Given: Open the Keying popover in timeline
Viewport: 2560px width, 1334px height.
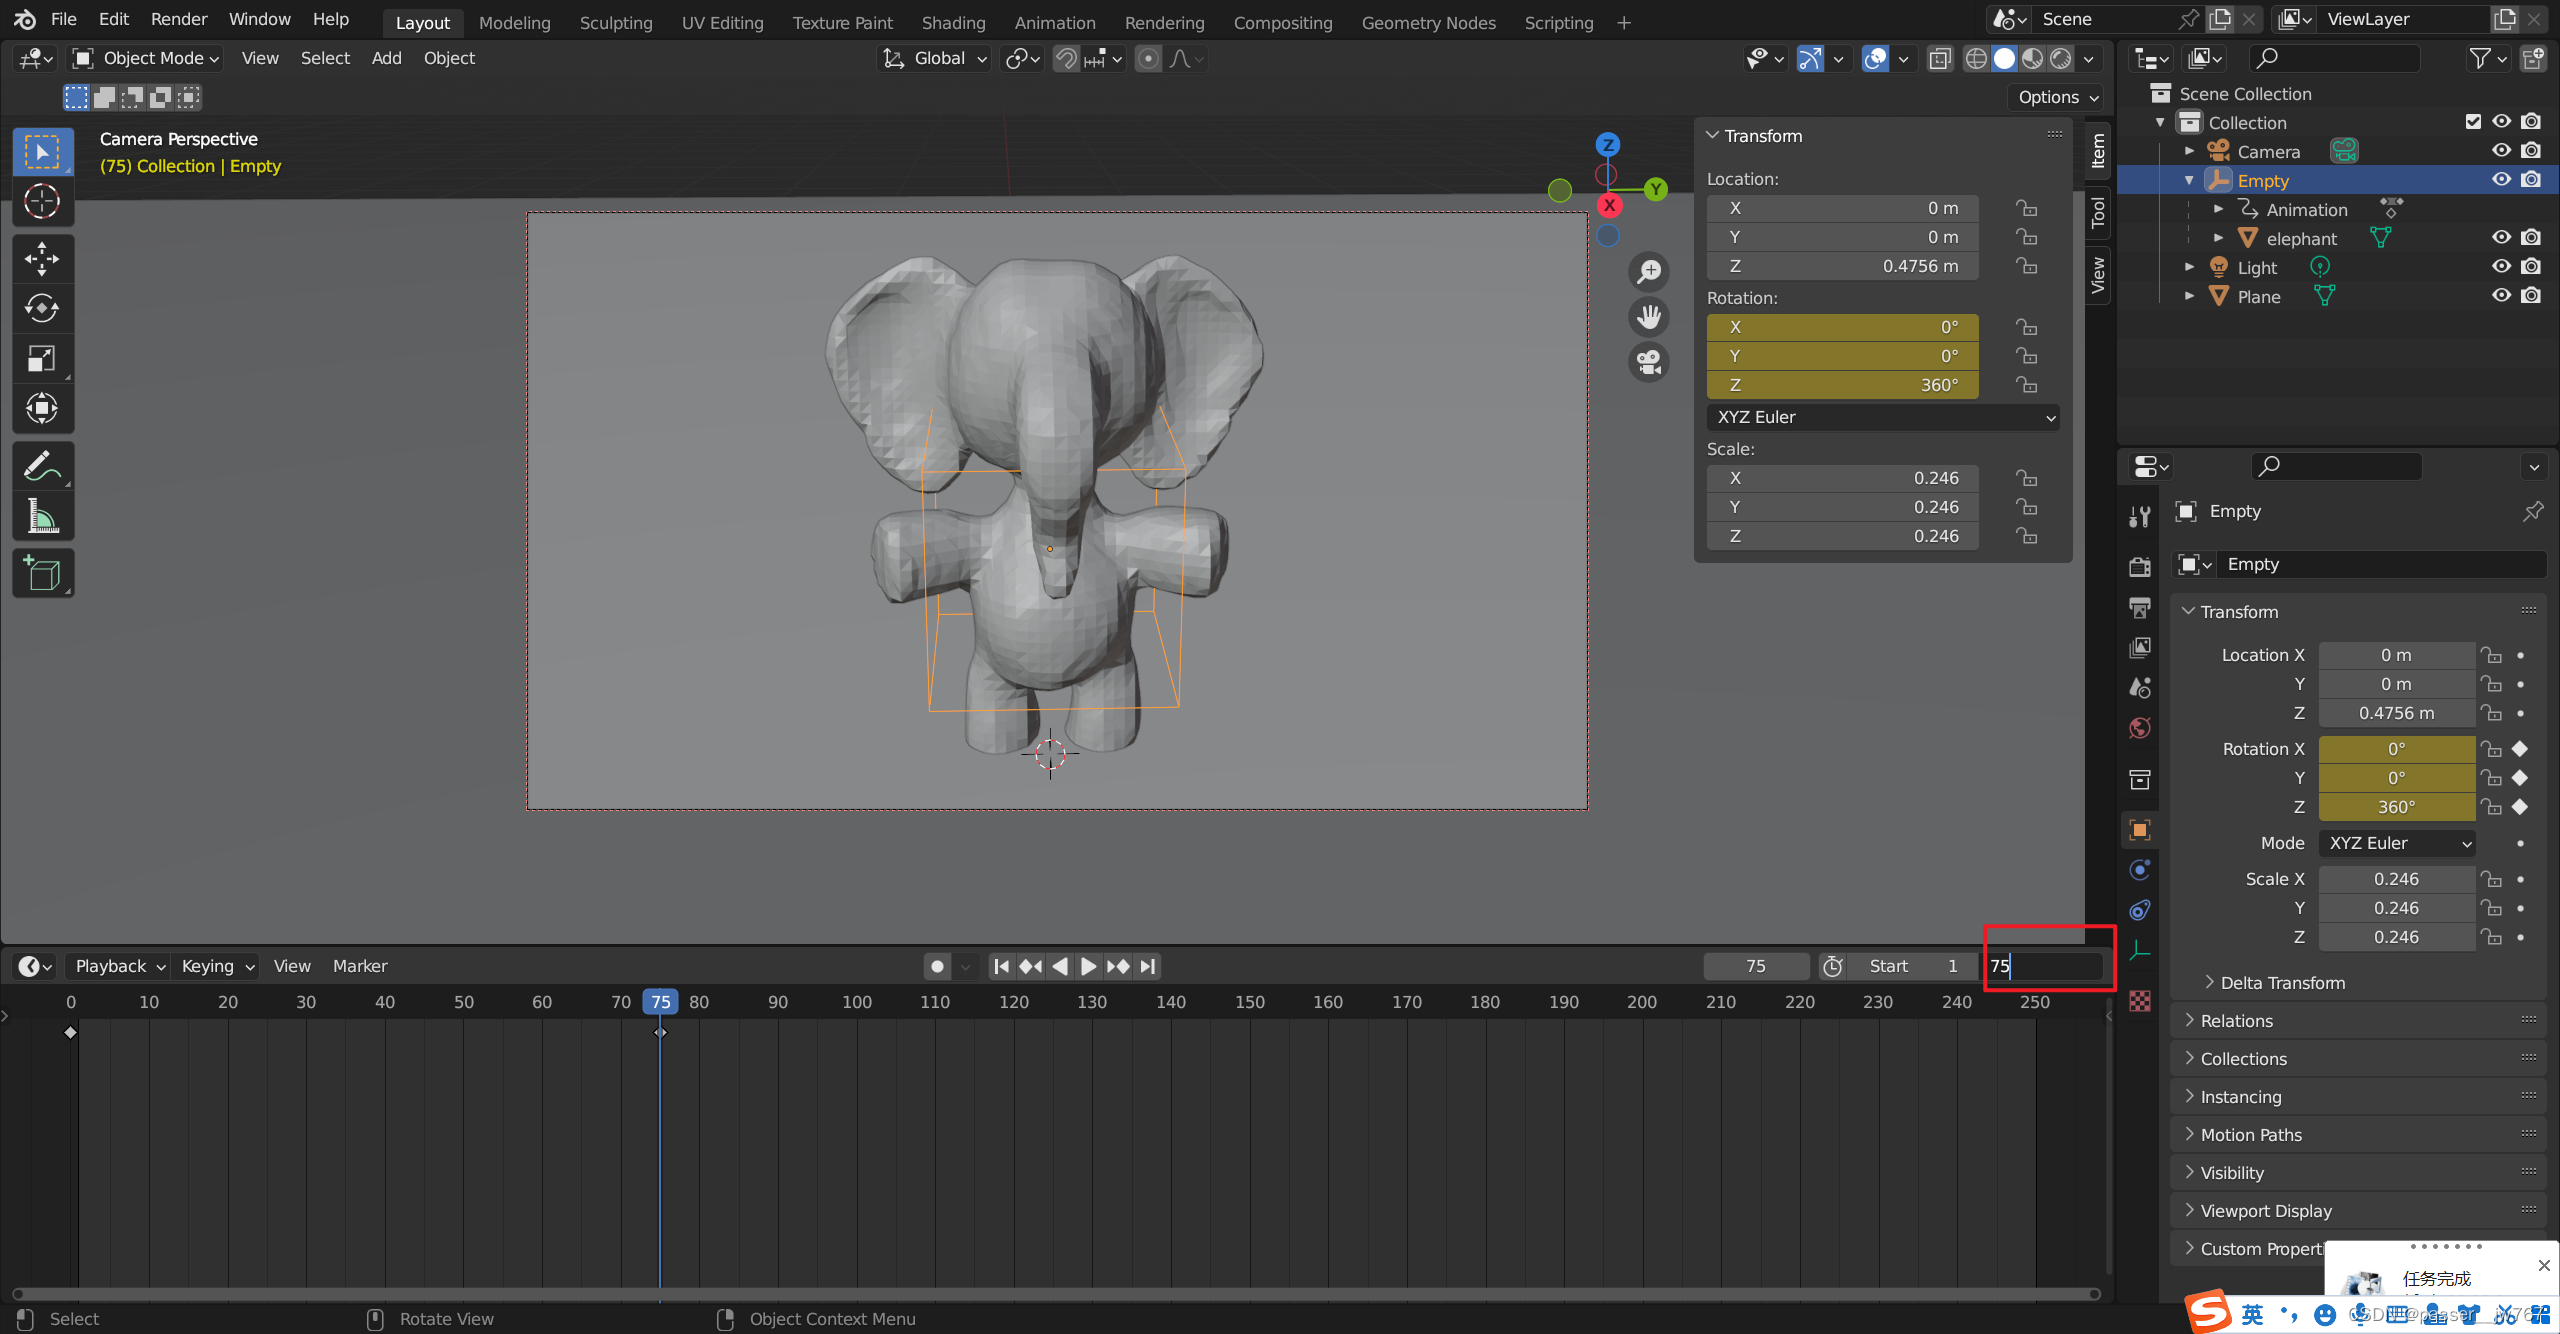Looking at the screenshot, I should coord(217,966).
